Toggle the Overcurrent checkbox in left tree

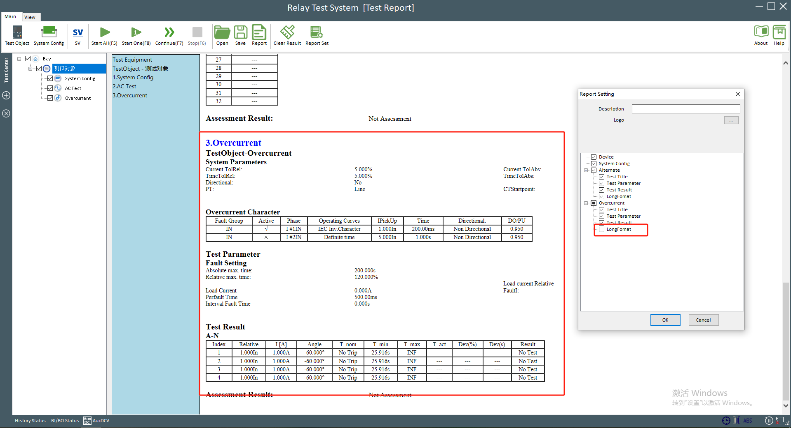tap(49, 98)
